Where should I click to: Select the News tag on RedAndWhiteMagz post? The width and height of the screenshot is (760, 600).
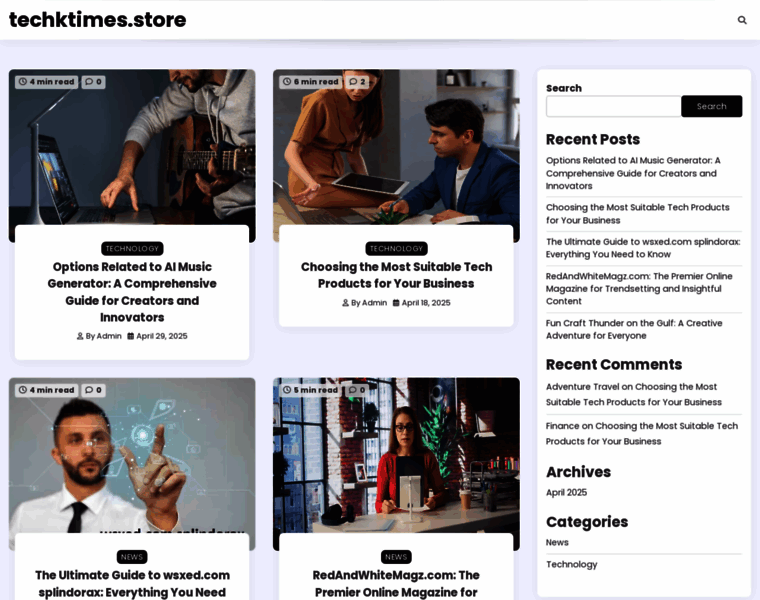click(396, 557)
